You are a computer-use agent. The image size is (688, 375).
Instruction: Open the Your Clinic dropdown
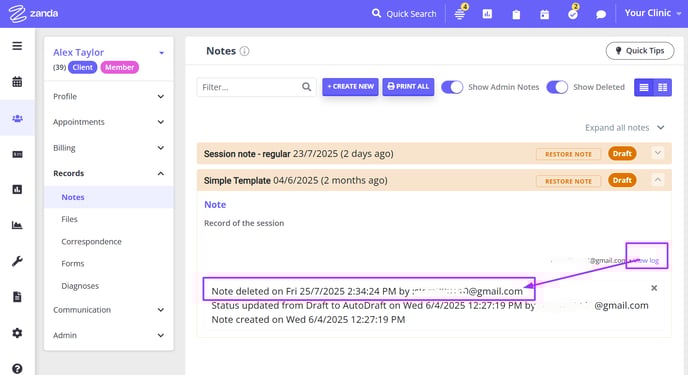coord(652,13)
